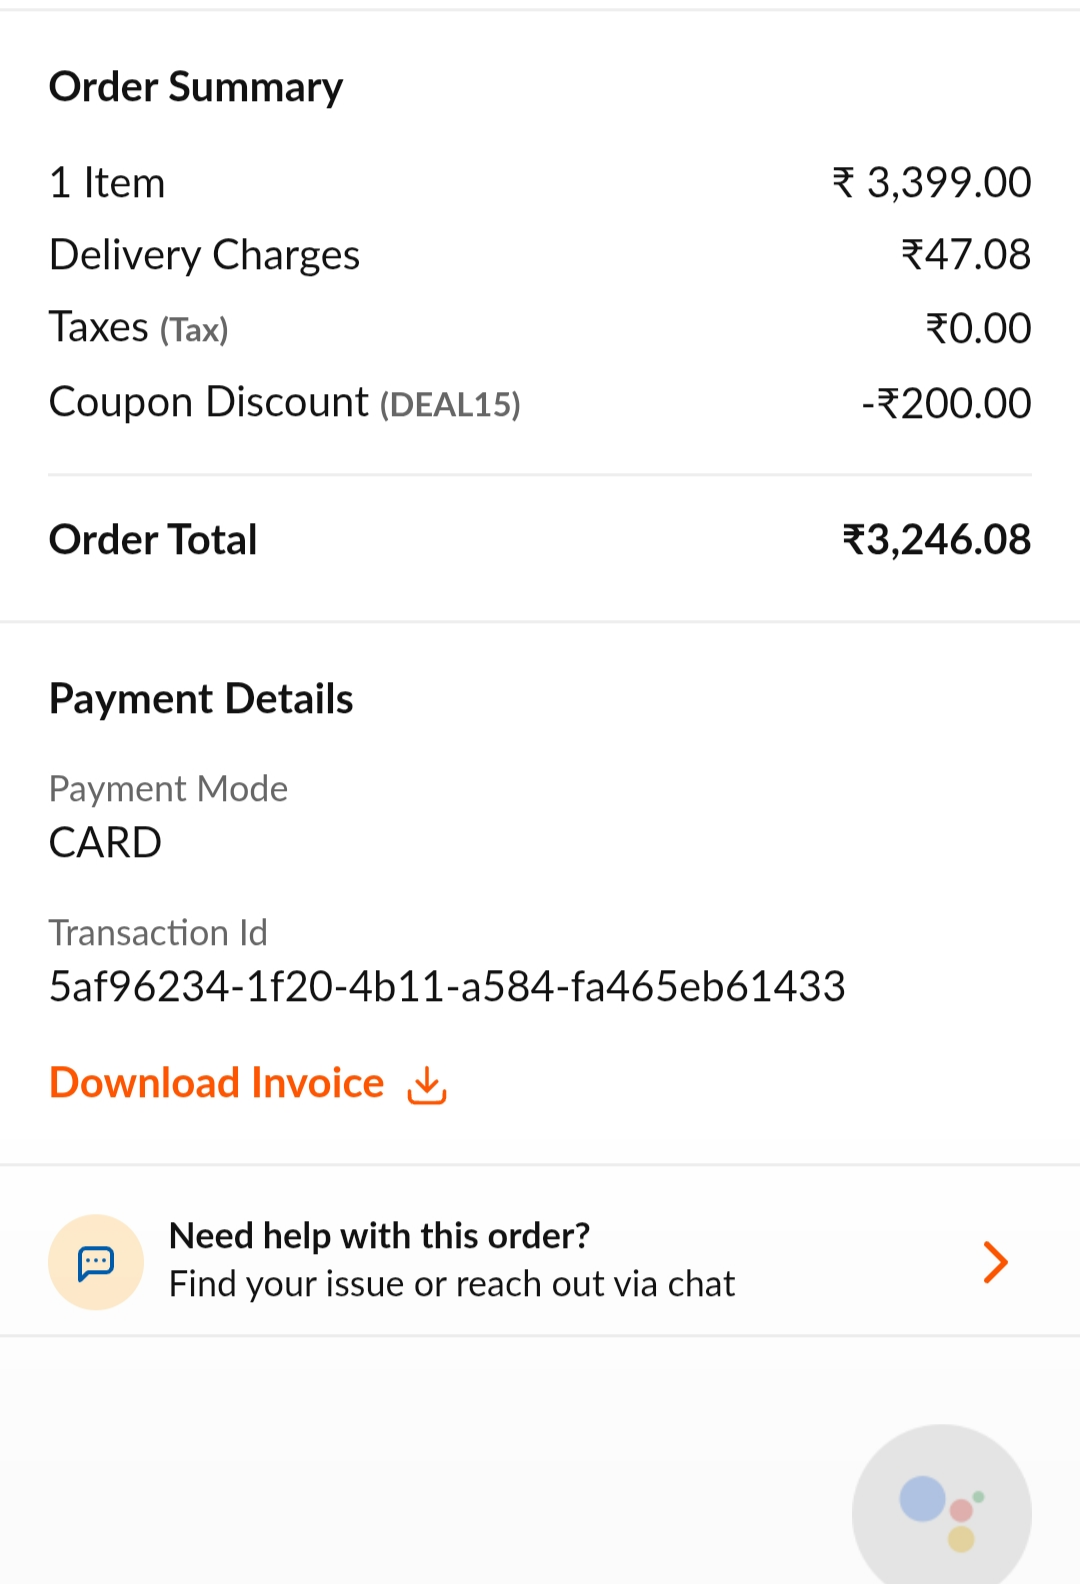Tap the item price ₹ 3,399.00

932,183
